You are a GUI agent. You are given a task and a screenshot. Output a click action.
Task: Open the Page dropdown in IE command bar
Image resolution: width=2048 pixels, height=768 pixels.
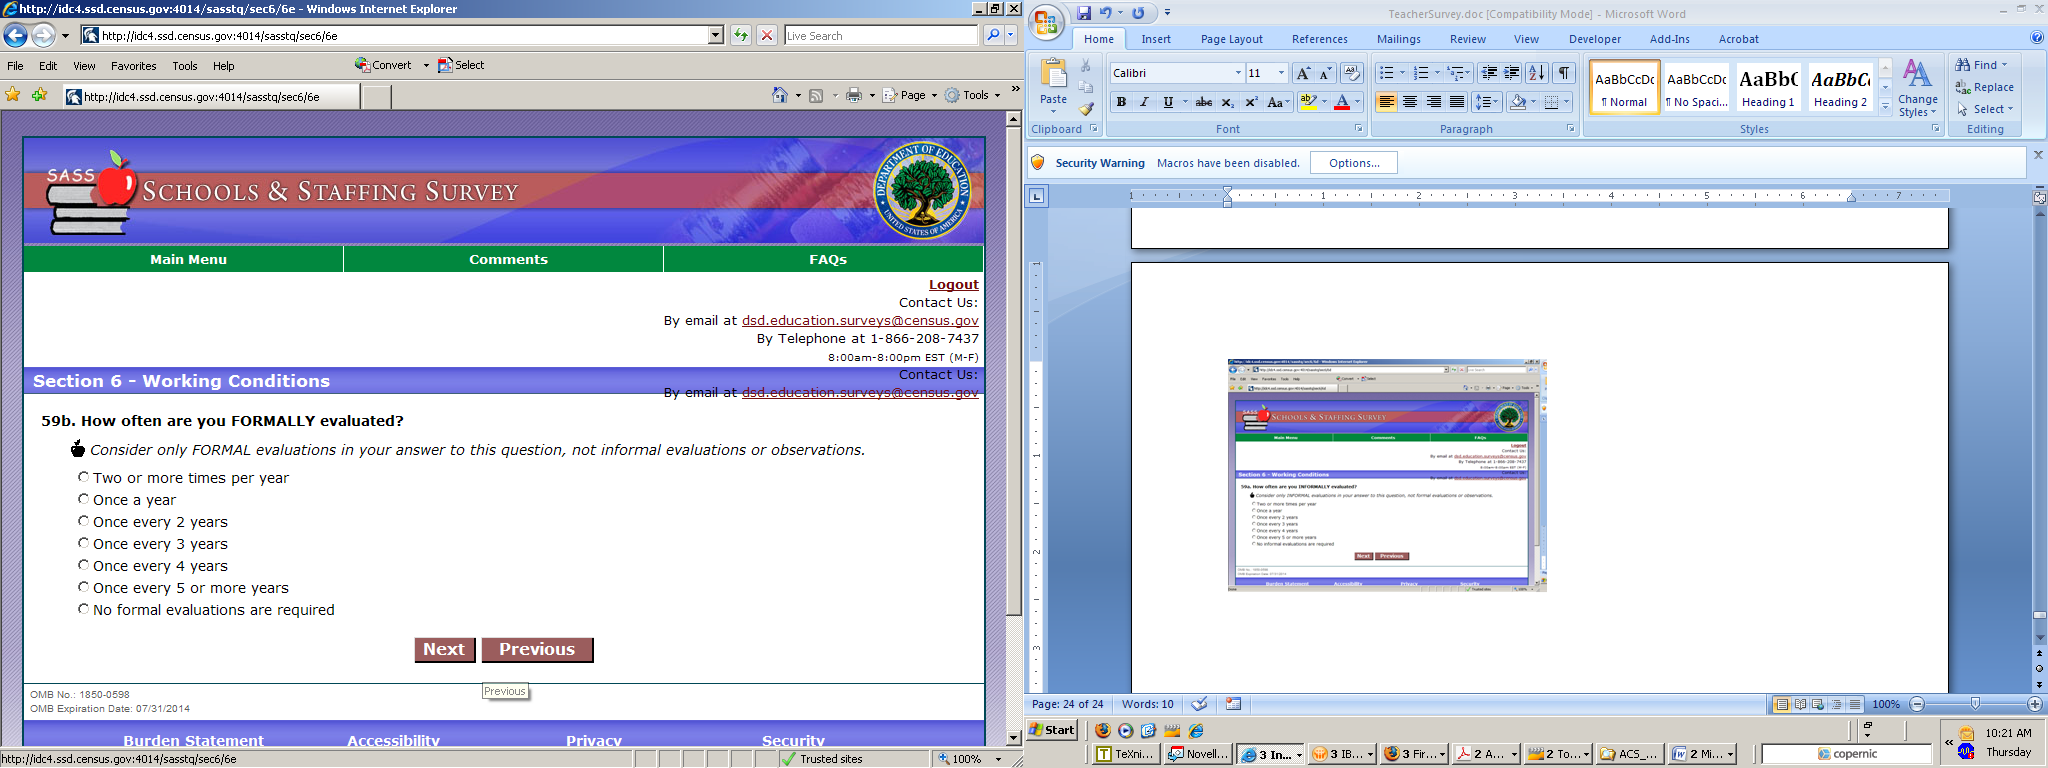pos(911,95)
